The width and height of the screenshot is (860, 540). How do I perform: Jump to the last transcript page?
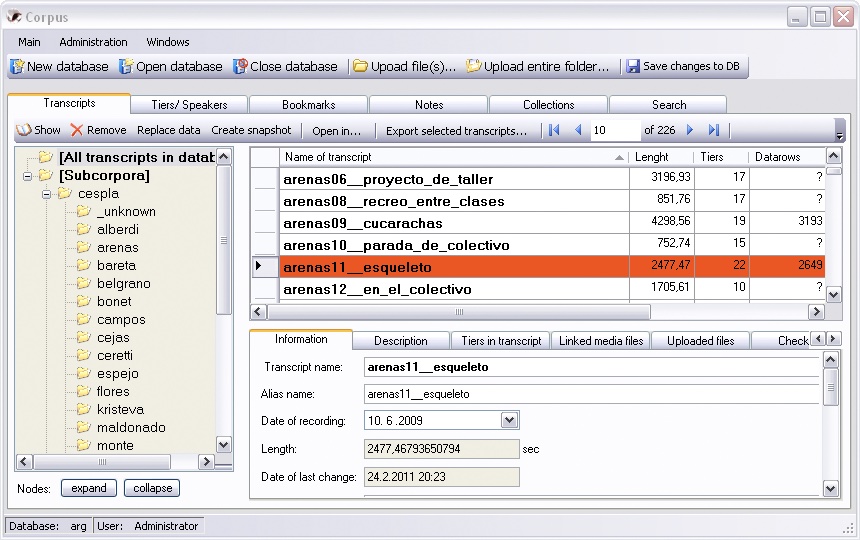[713, 130]
